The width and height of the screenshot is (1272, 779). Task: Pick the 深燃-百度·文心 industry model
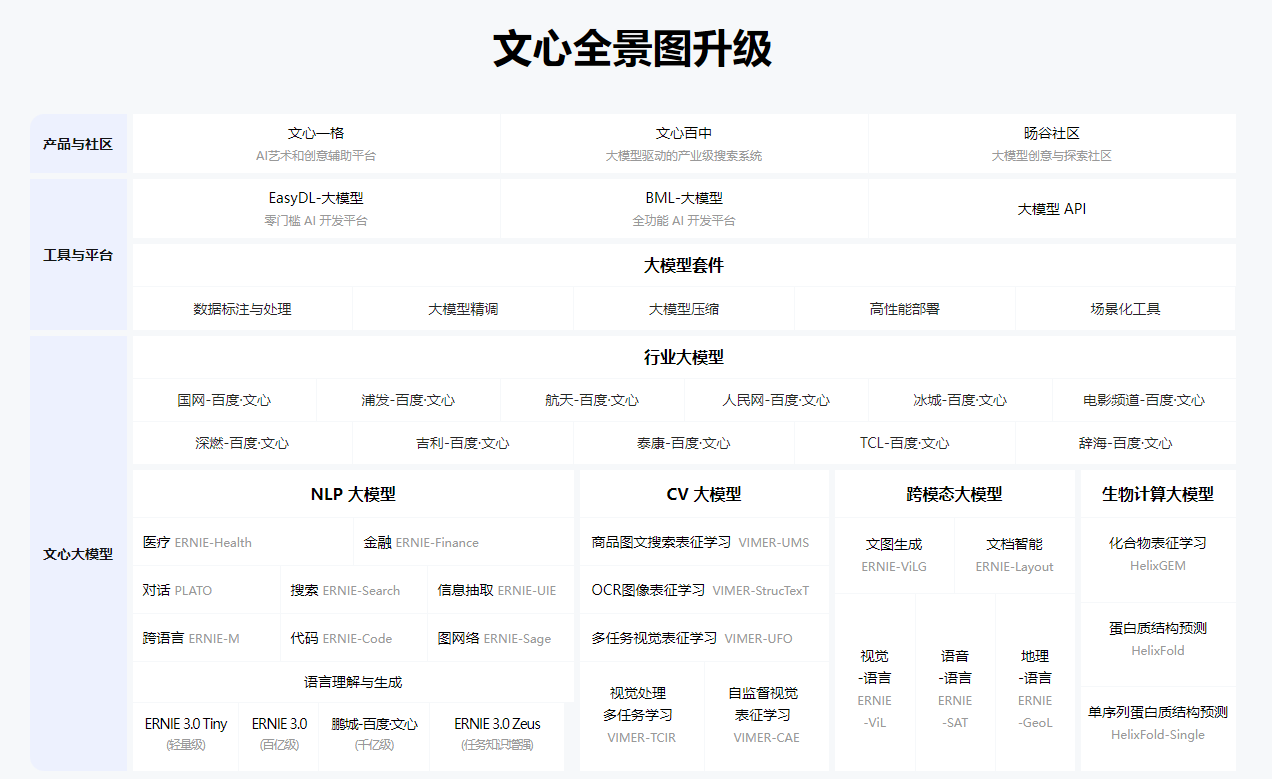(242, 443)
